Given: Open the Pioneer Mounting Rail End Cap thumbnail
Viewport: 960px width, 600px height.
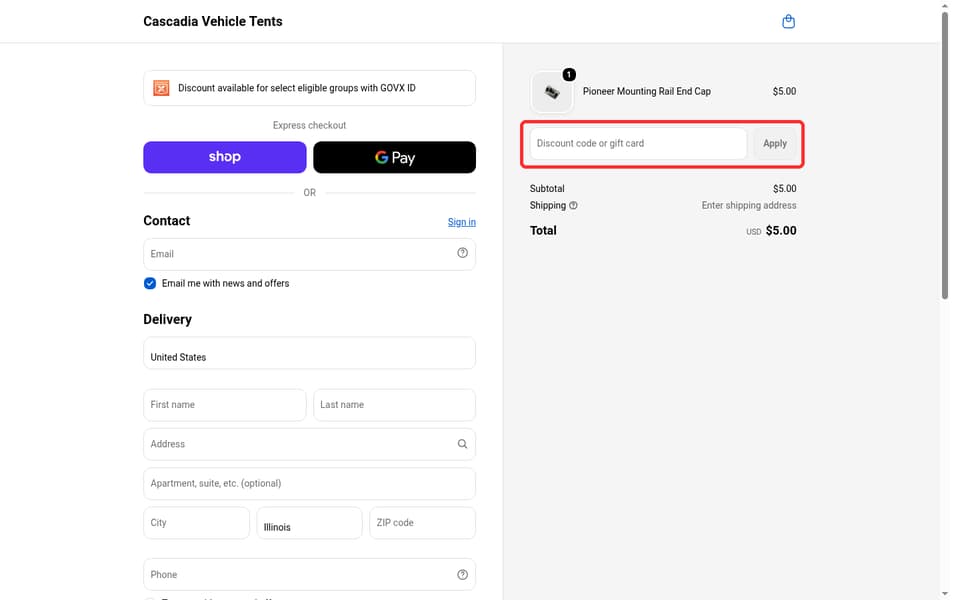Looking at the screenshot, I should (x=552, y=92).
